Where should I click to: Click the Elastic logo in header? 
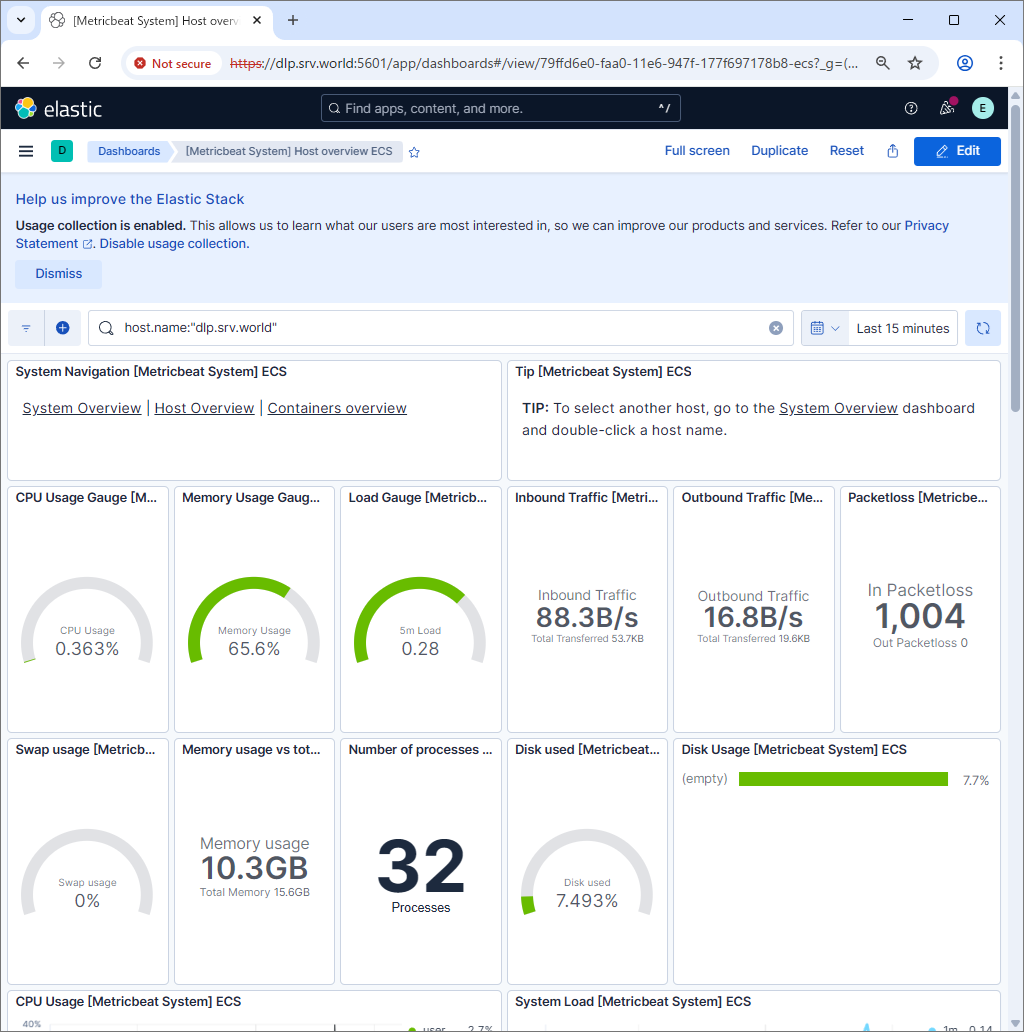pyautogui.click(x=59, y=108)
